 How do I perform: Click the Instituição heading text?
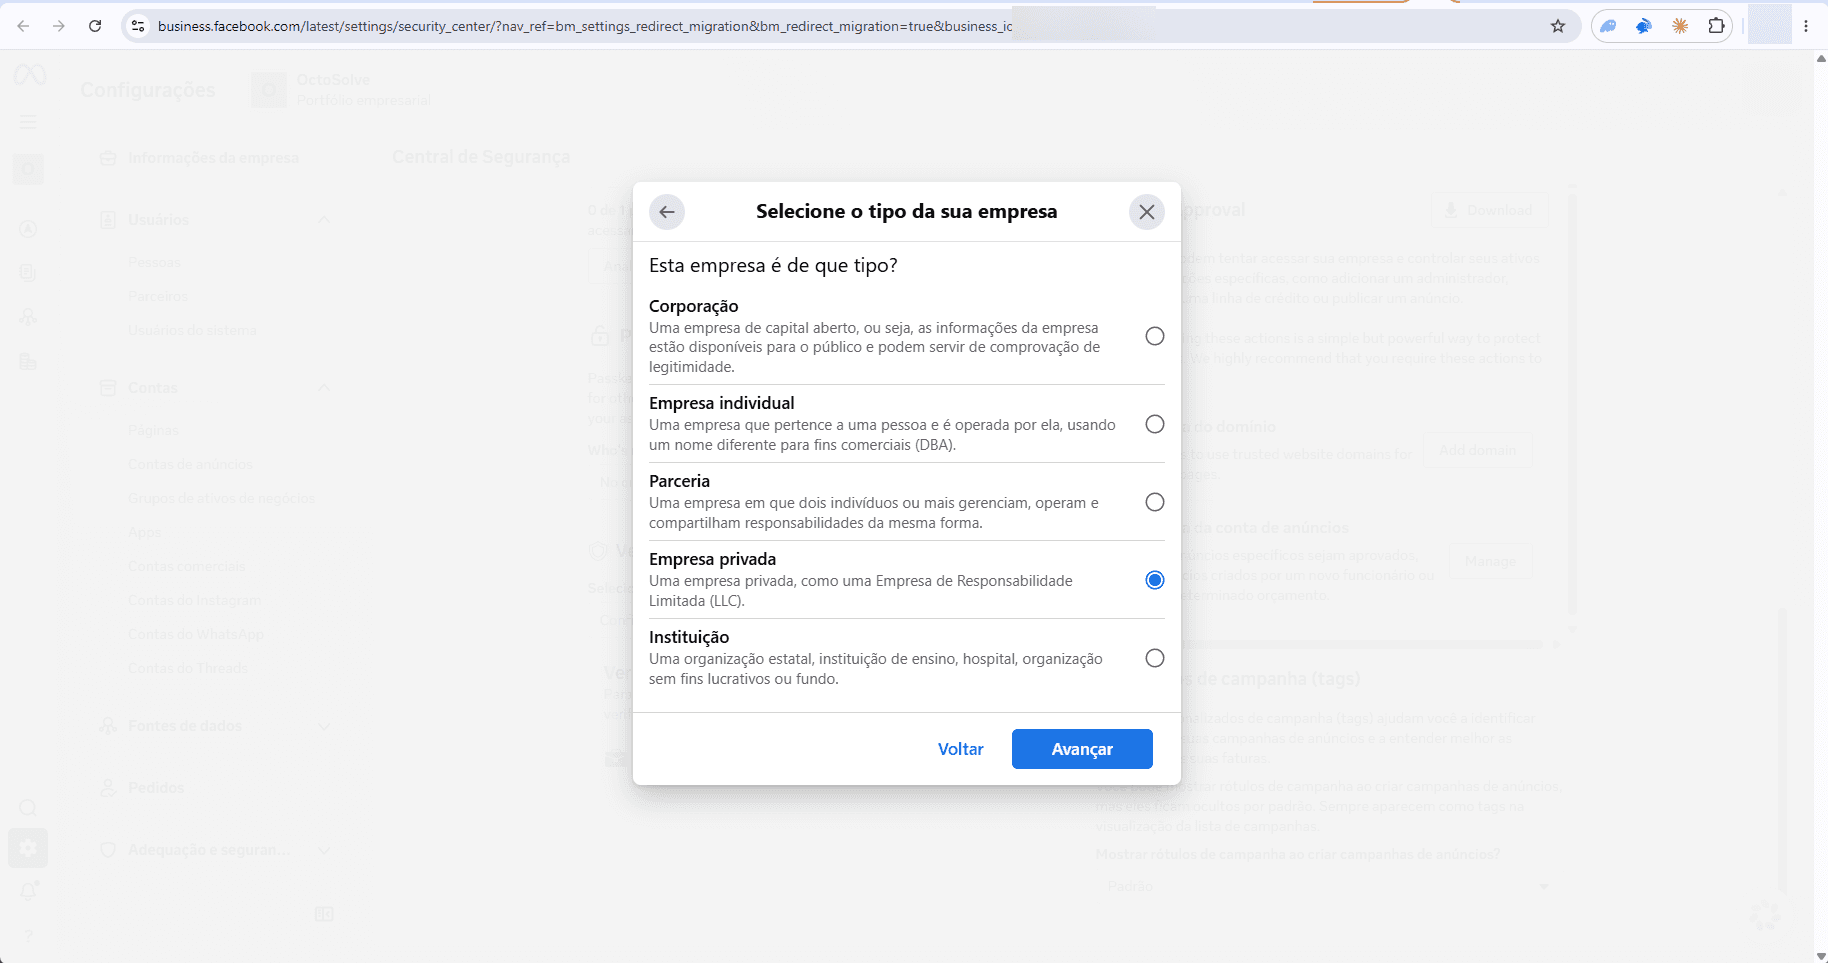tap(689, 637)
